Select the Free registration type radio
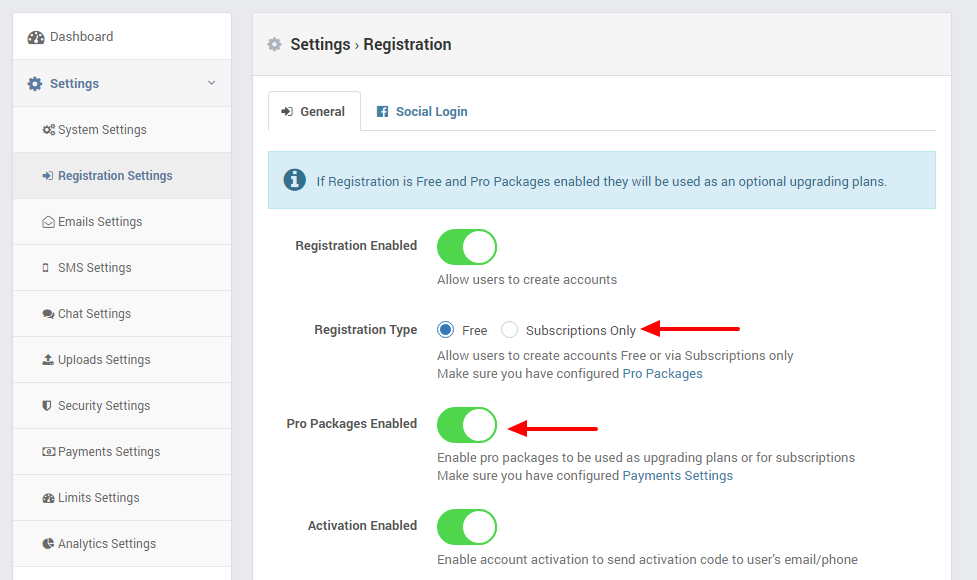 click(x=446, y=330)
